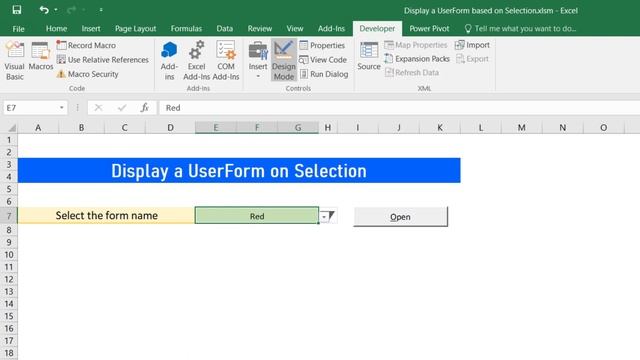The image size is (640, 360).
Task: Open the data validation dropdown arrow beside Red
Action: [x=324, y=216]
